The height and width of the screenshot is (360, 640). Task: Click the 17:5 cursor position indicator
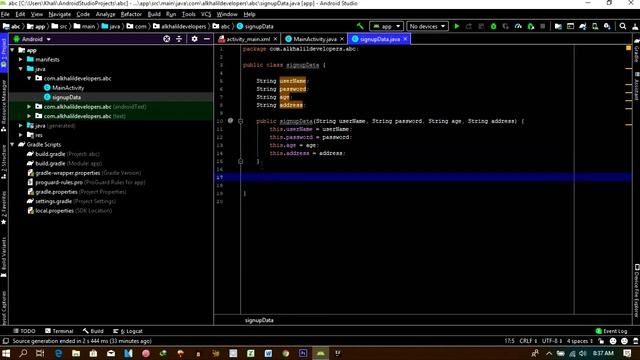click(x=509, y=341)
